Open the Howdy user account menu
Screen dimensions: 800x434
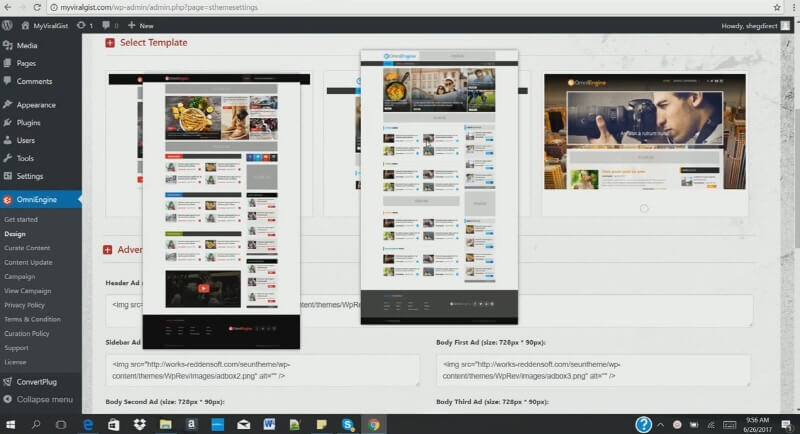click(x=755, y=25)
